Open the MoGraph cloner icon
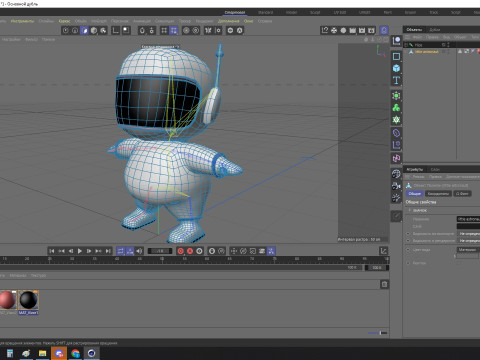Screen dimensions: 480x360 (x=396, y=120)
